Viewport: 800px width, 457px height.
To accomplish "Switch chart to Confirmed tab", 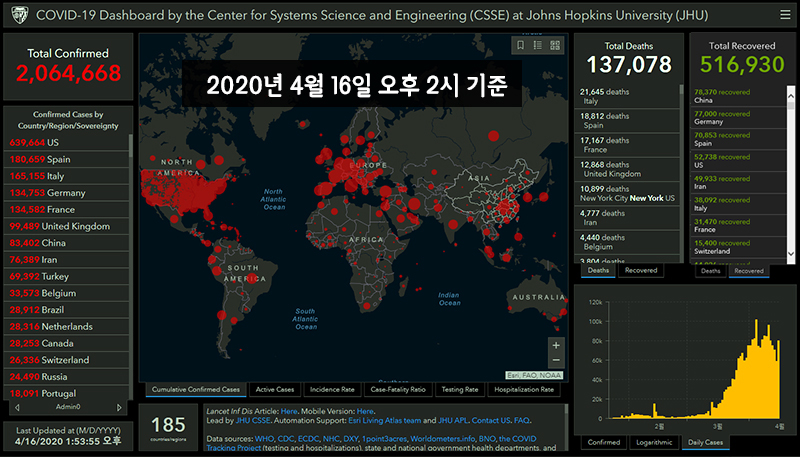I will click(x=604, y=442).
